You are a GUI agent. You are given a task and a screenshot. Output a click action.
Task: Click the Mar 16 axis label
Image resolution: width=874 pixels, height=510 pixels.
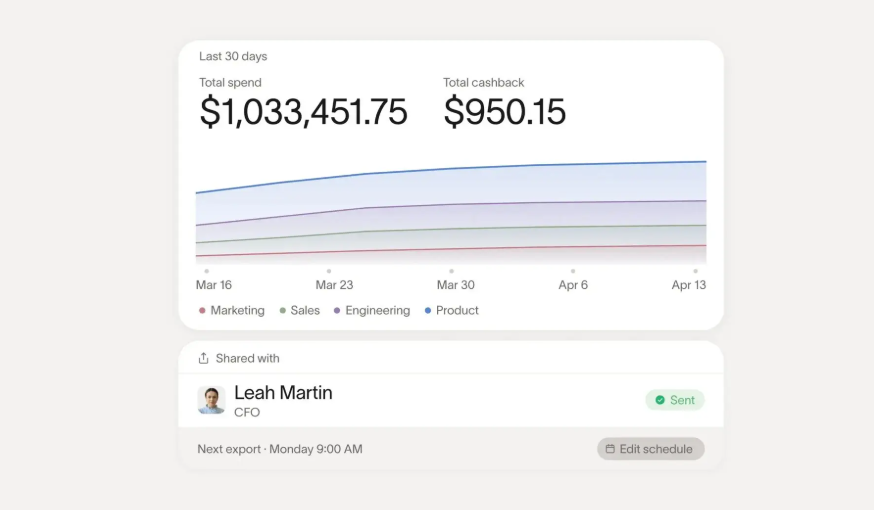coord(213,285)
